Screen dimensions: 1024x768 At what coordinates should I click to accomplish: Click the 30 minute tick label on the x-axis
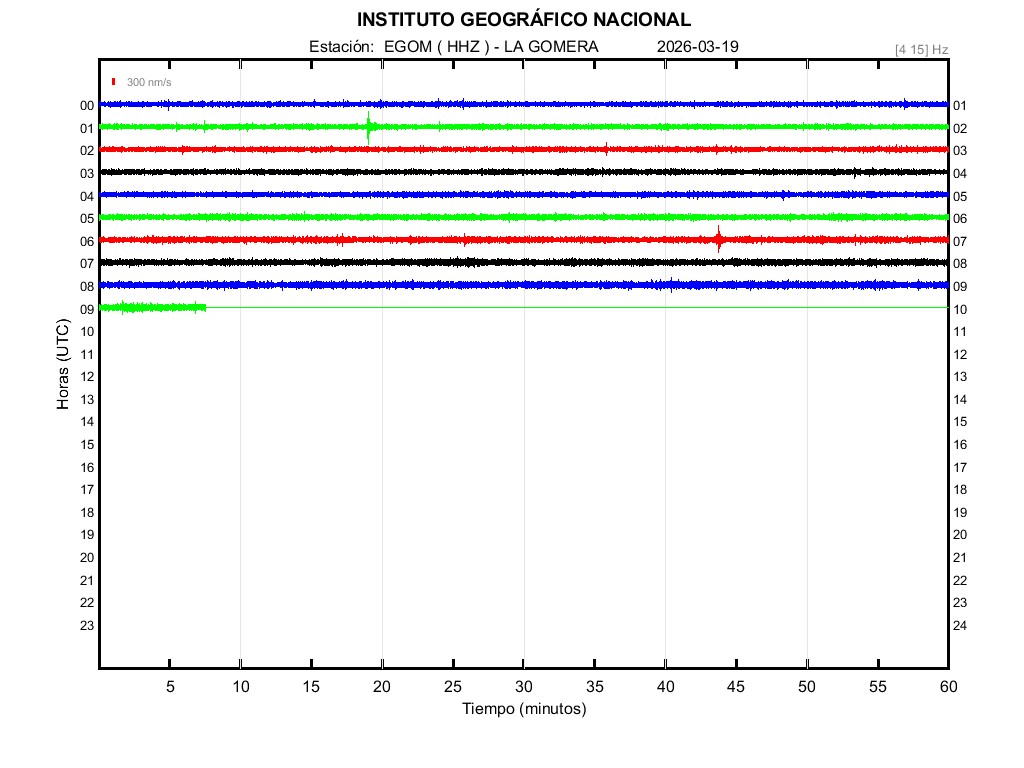(x=523, y=686)
